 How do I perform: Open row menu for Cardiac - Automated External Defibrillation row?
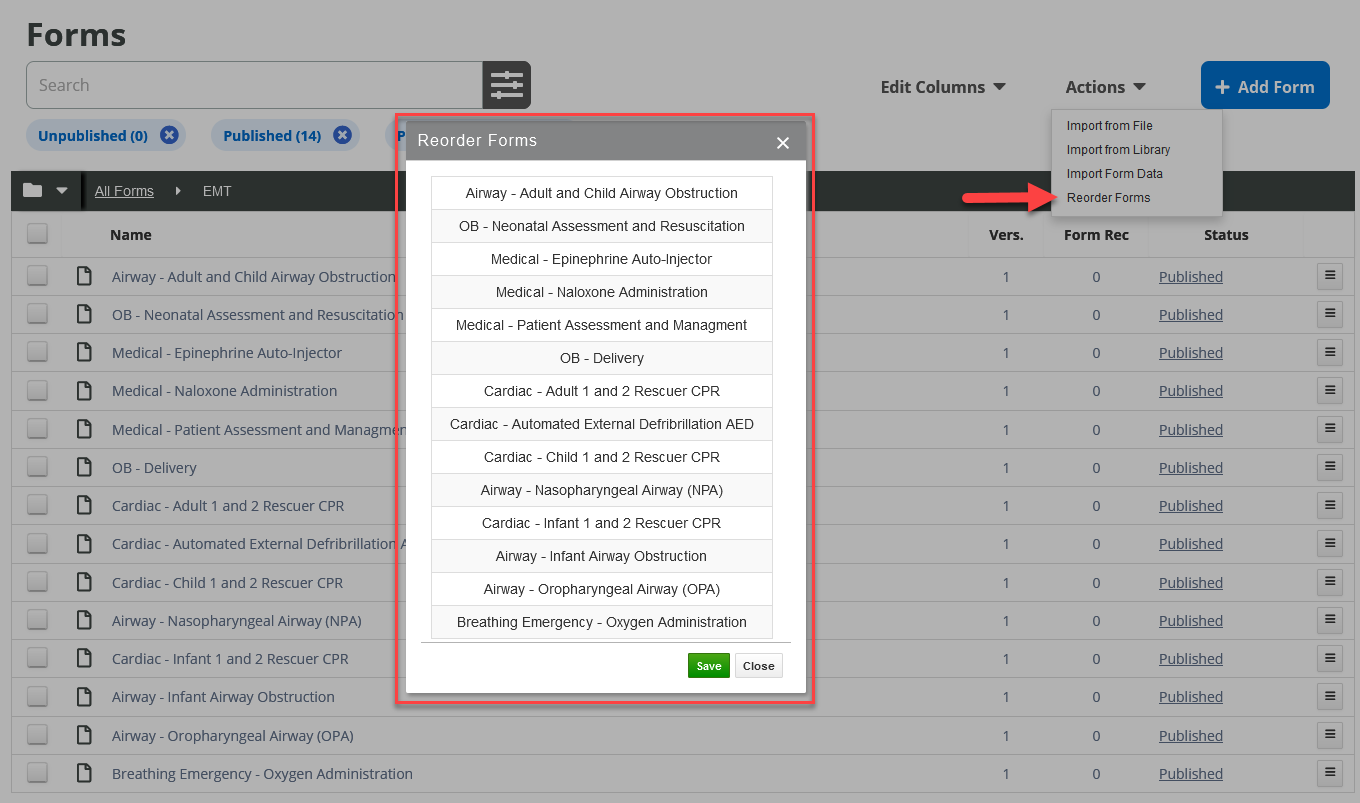[1330, 543]
